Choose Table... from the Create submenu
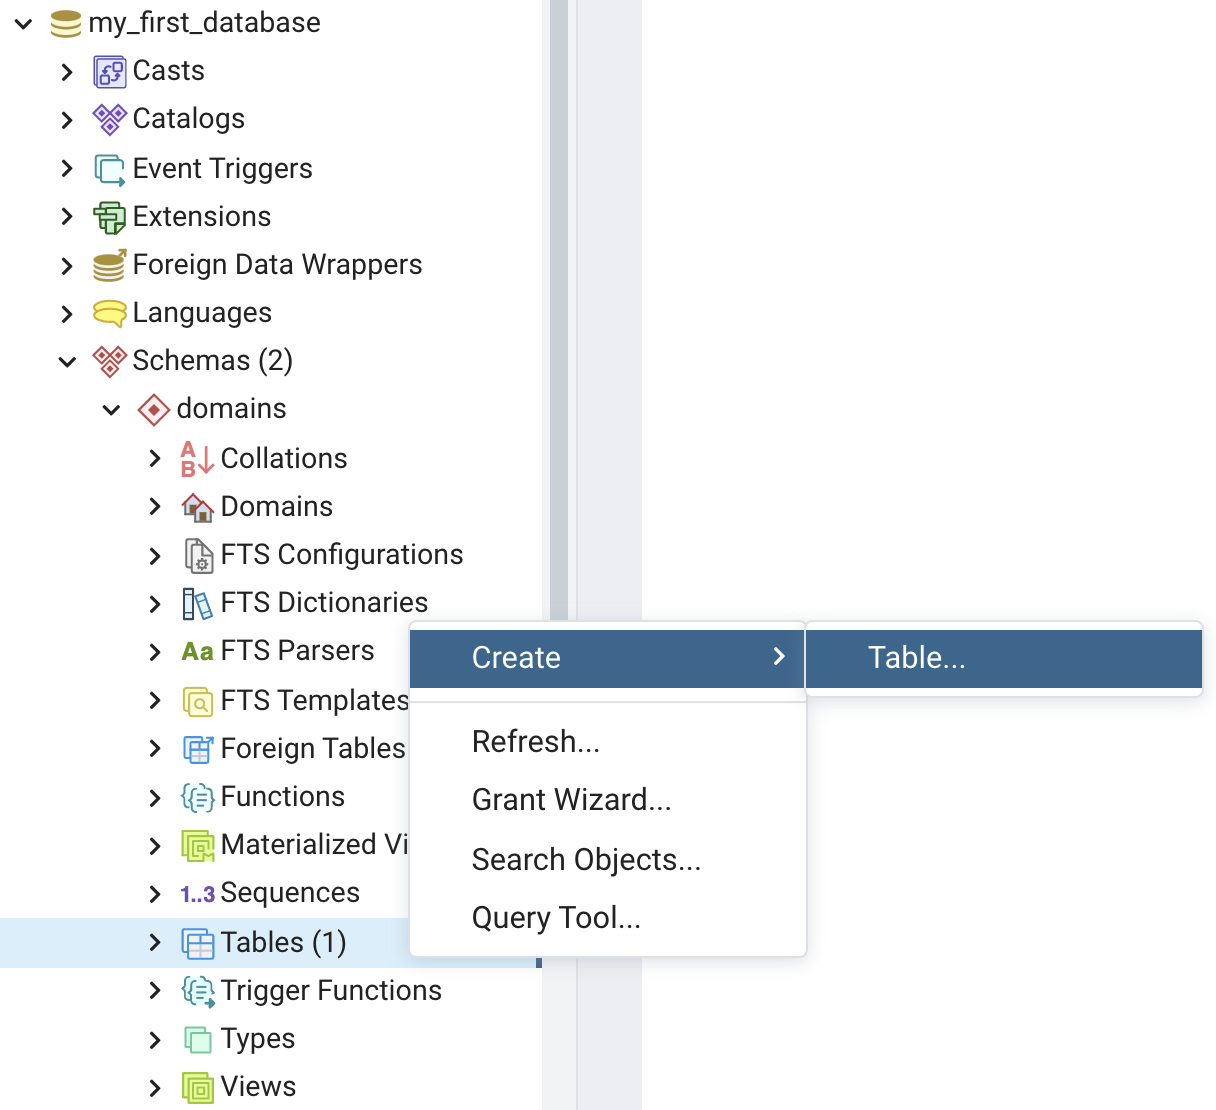Viewport: 1216px width, 1110px height. click(x=916, y=658)
